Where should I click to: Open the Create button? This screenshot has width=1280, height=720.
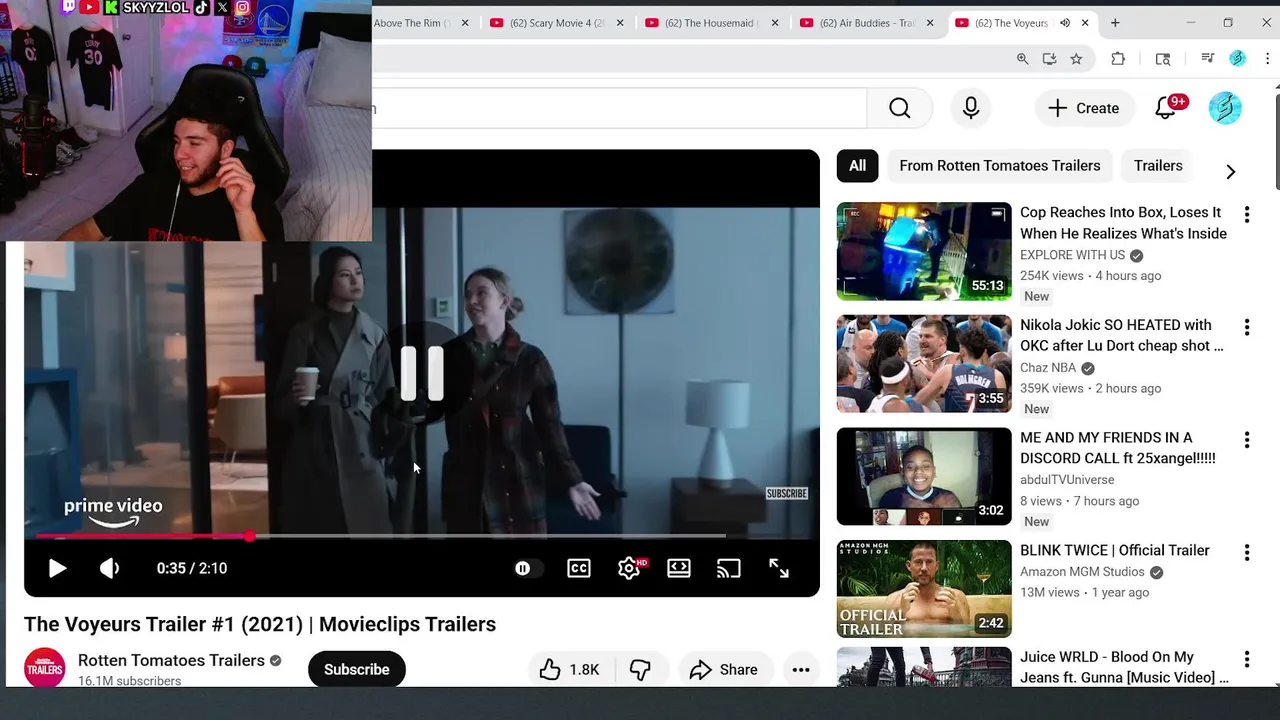coord(1083,108)
